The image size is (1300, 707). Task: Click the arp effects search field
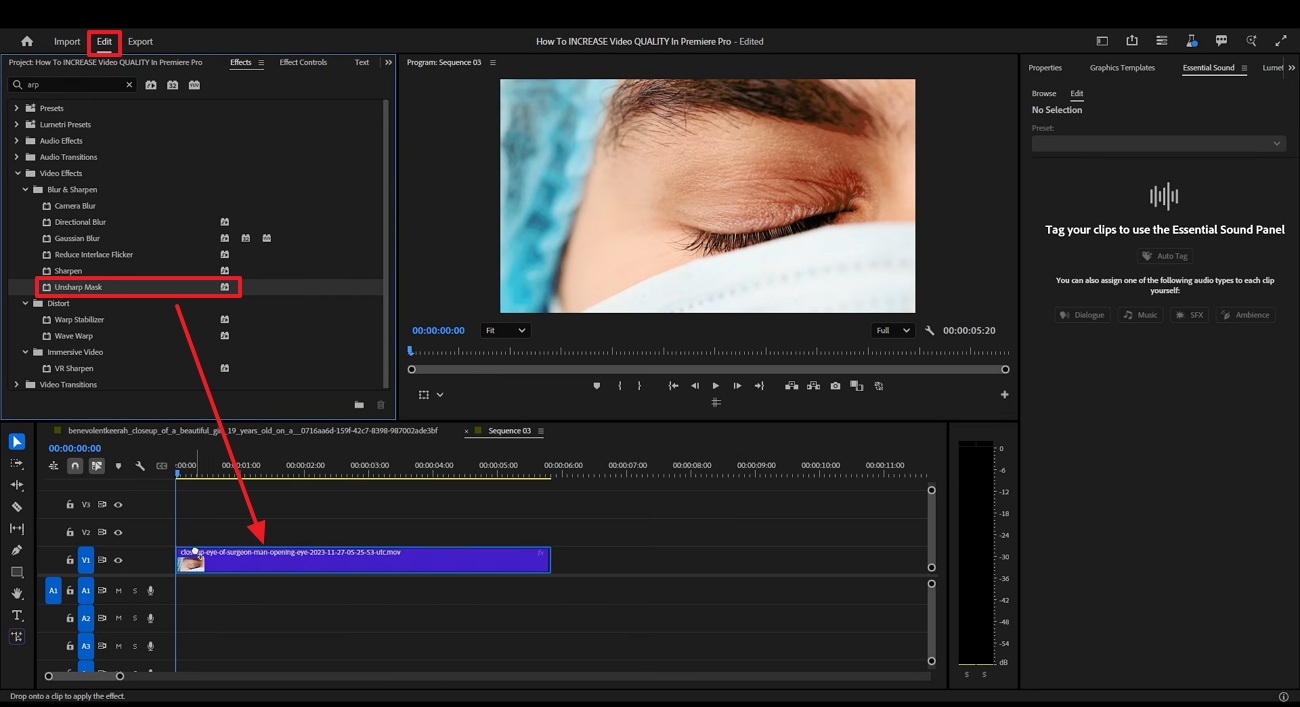(x=73, y=85)
